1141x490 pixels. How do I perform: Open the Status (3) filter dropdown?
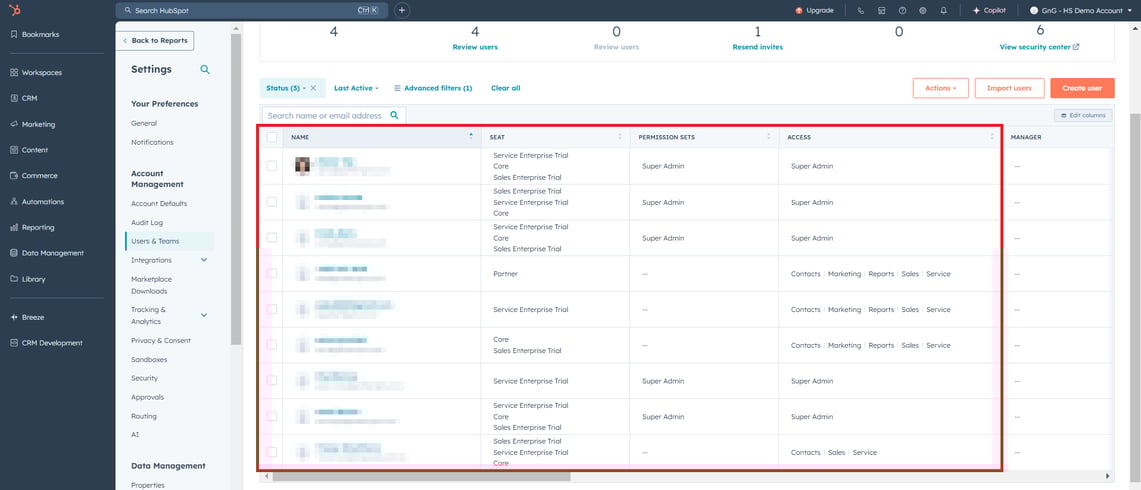point(286,88)
